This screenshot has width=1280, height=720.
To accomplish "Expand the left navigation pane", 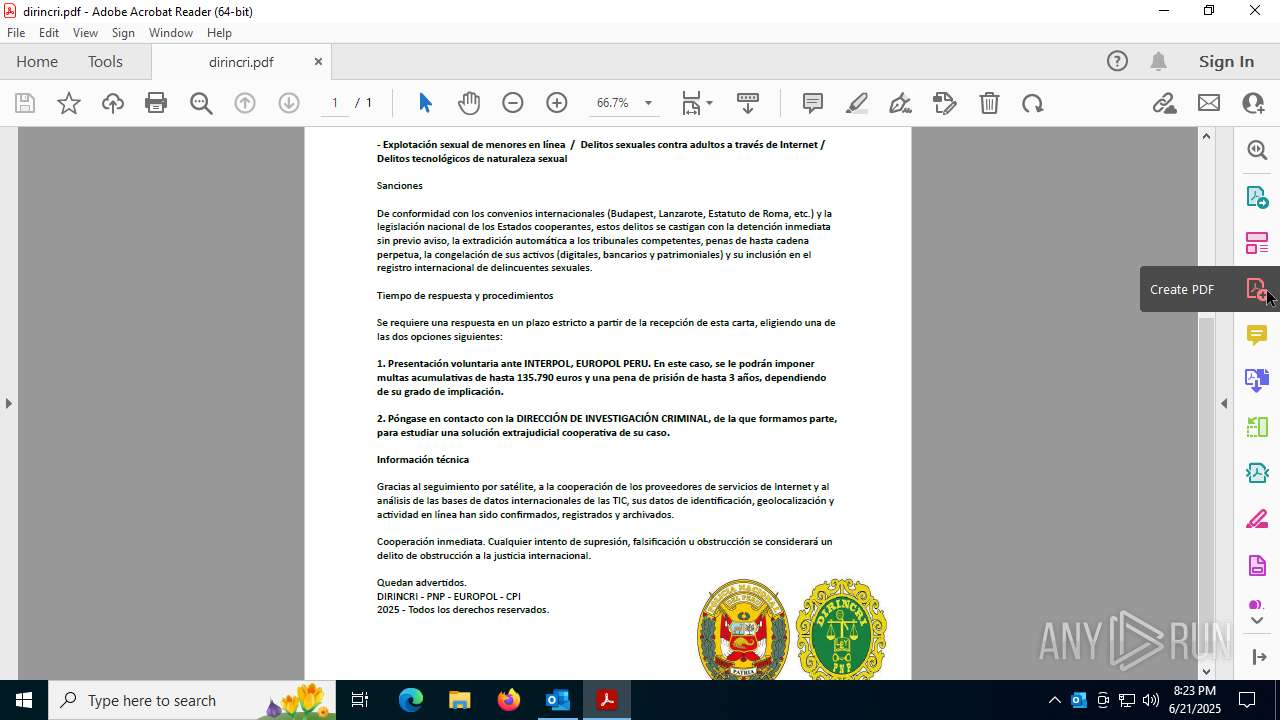I will (x=8, y=403).
